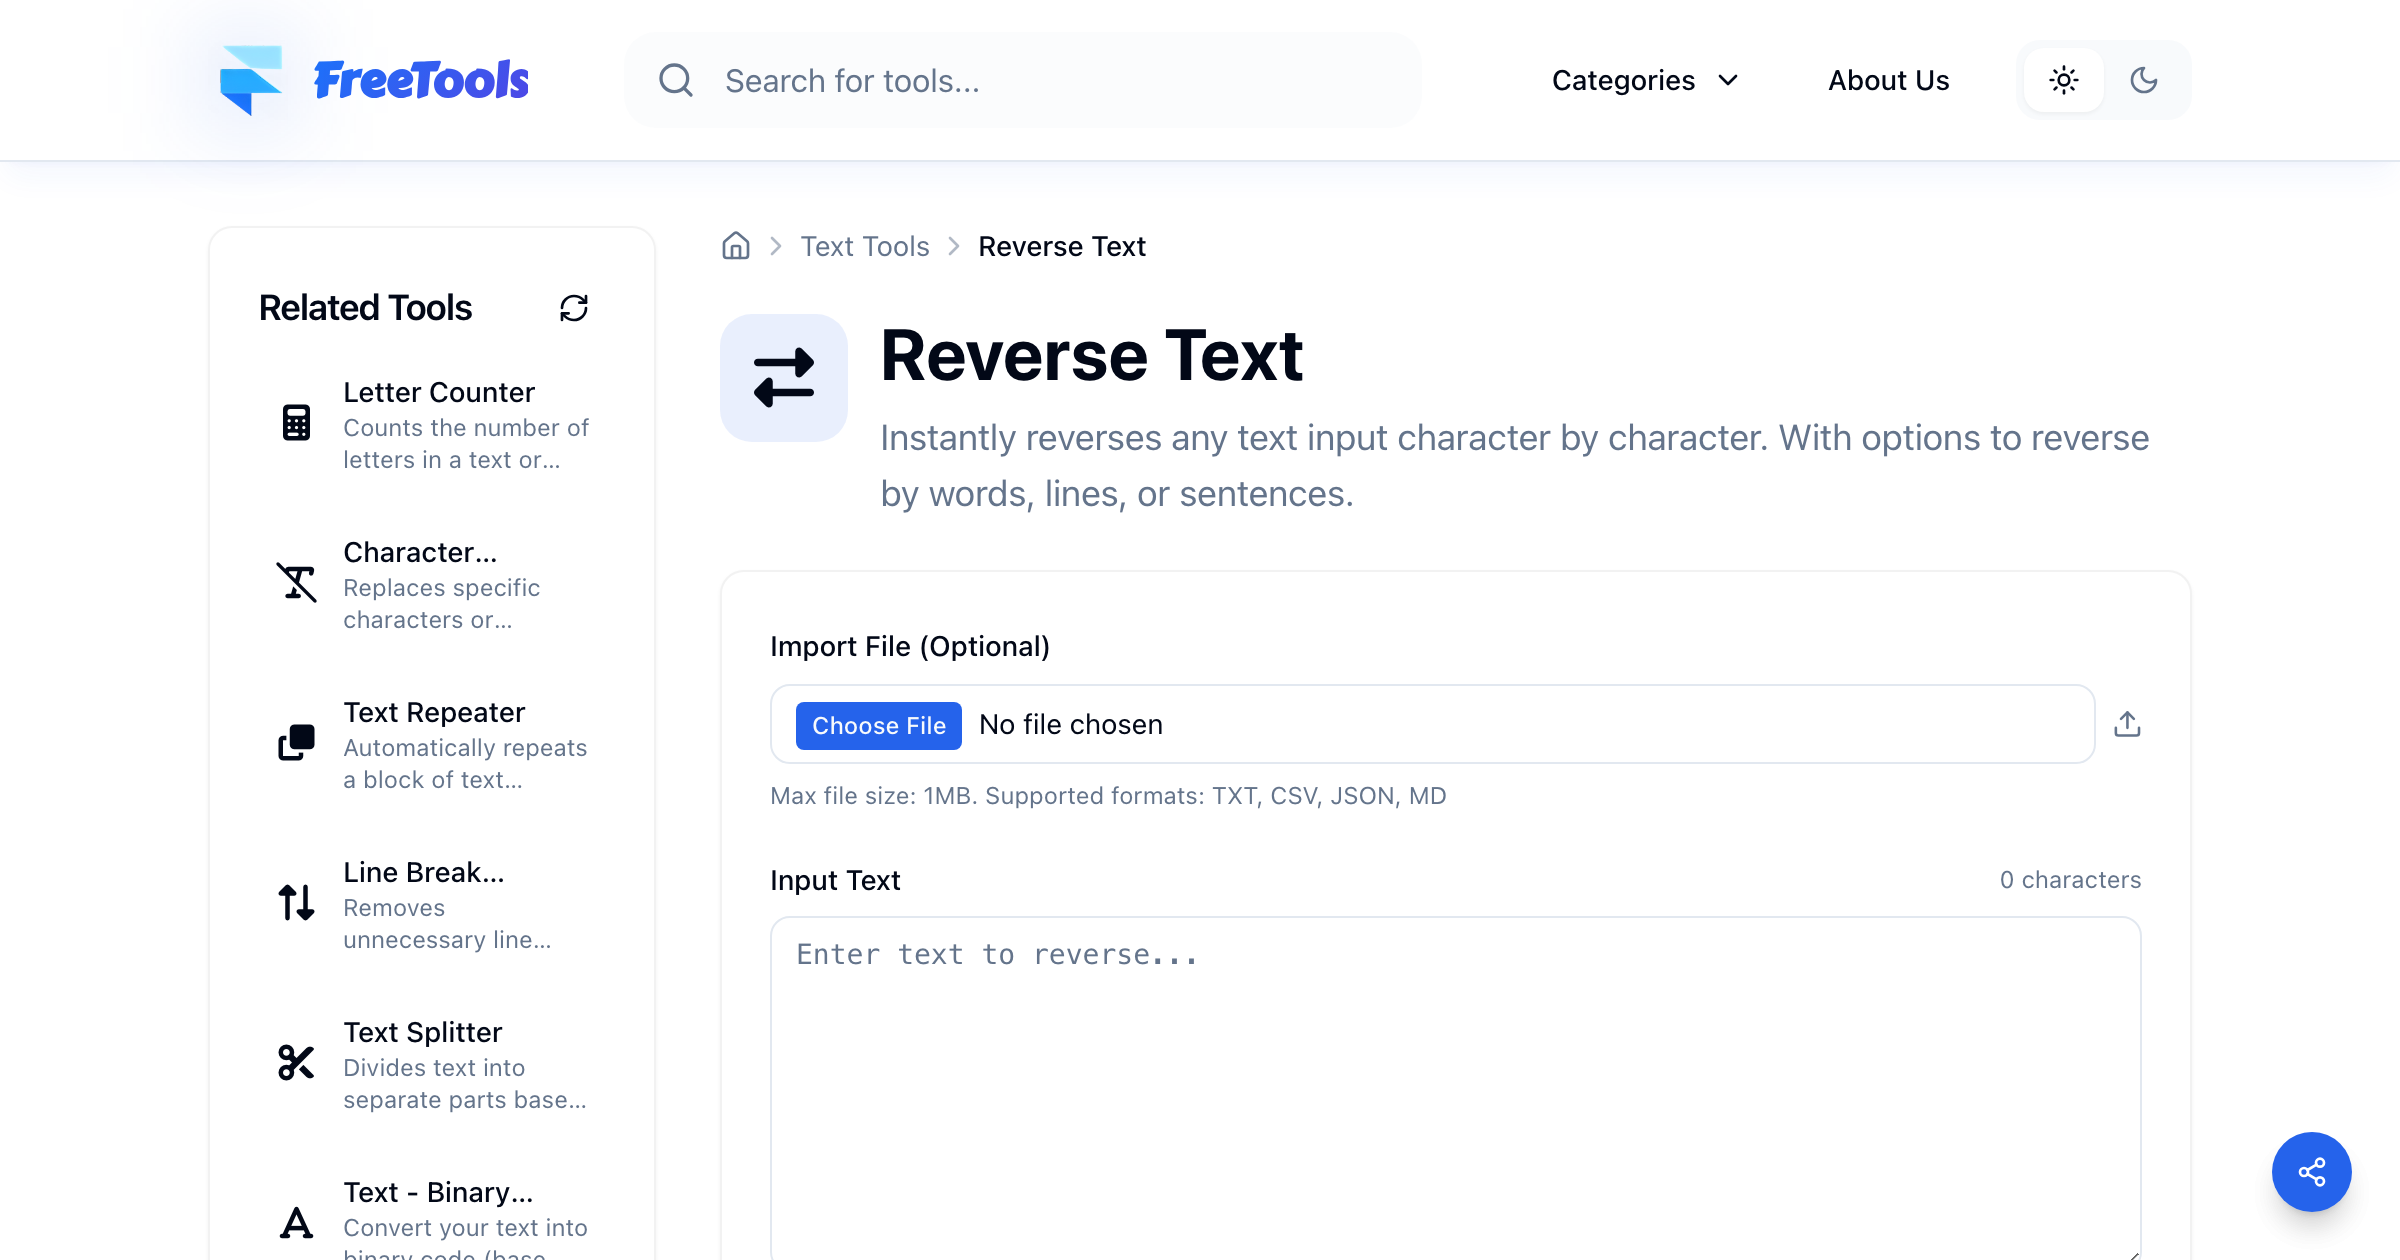Viewport: 2400px width, 1260px height.
Task: Click the Choose File button
Action: pyautogui.click(x=878, y=725)
